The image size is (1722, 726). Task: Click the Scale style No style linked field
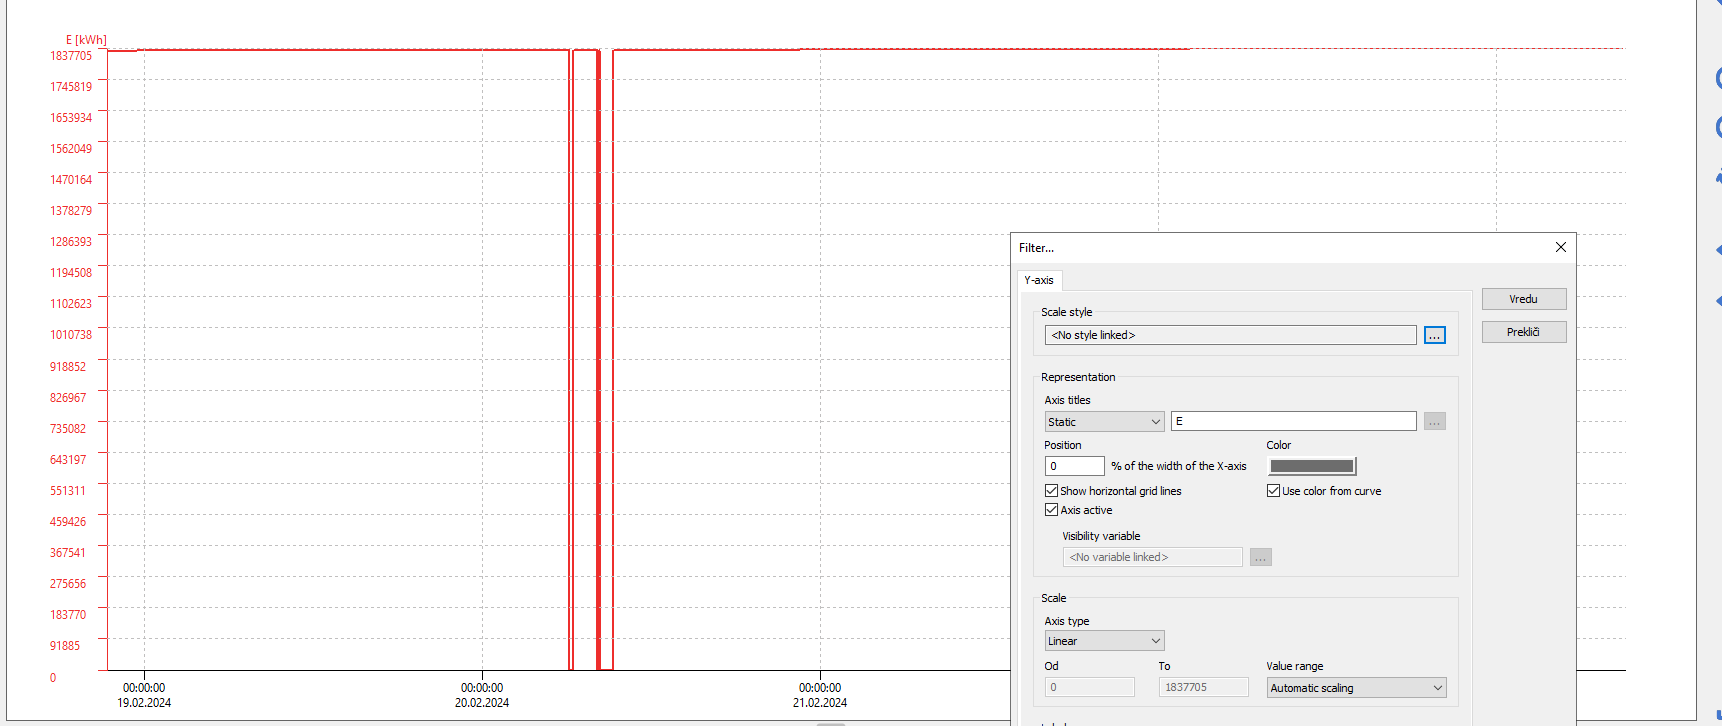click(x=1230, y=335)
